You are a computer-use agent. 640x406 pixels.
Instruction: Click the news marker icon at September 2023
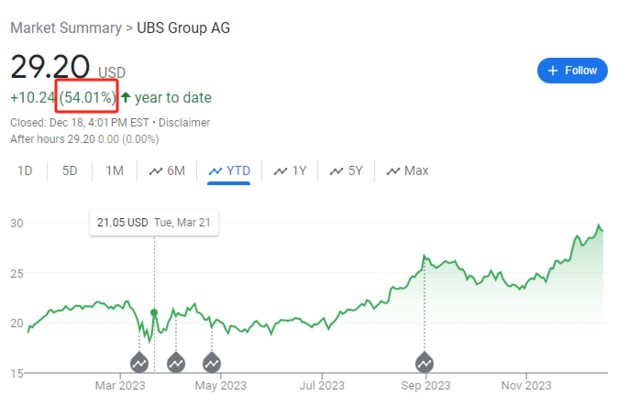click(424, 362)
